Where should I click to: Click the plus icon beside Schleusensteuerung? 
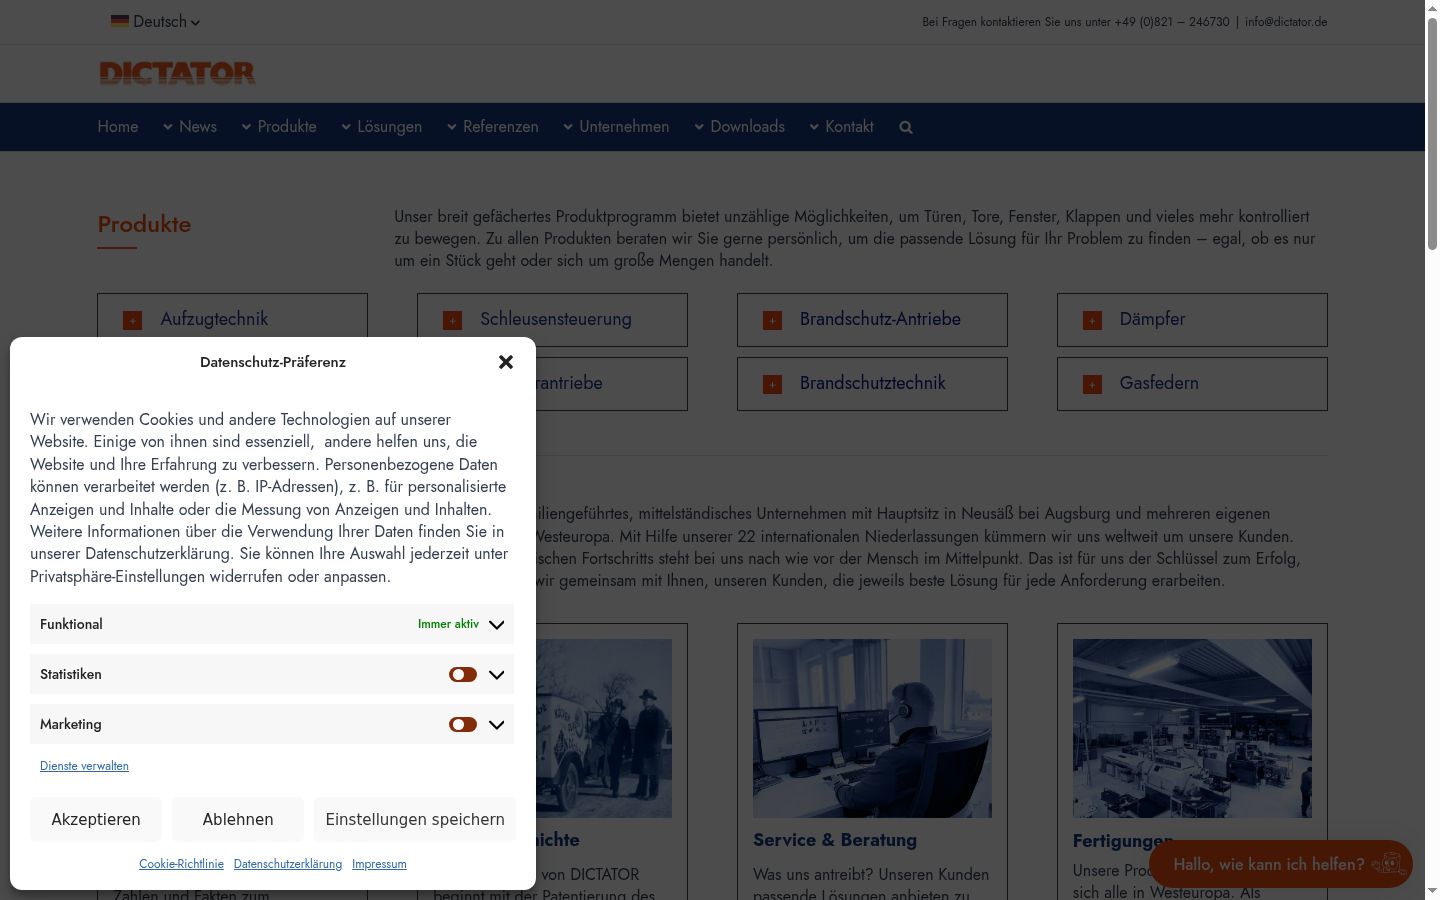point(452,320)
